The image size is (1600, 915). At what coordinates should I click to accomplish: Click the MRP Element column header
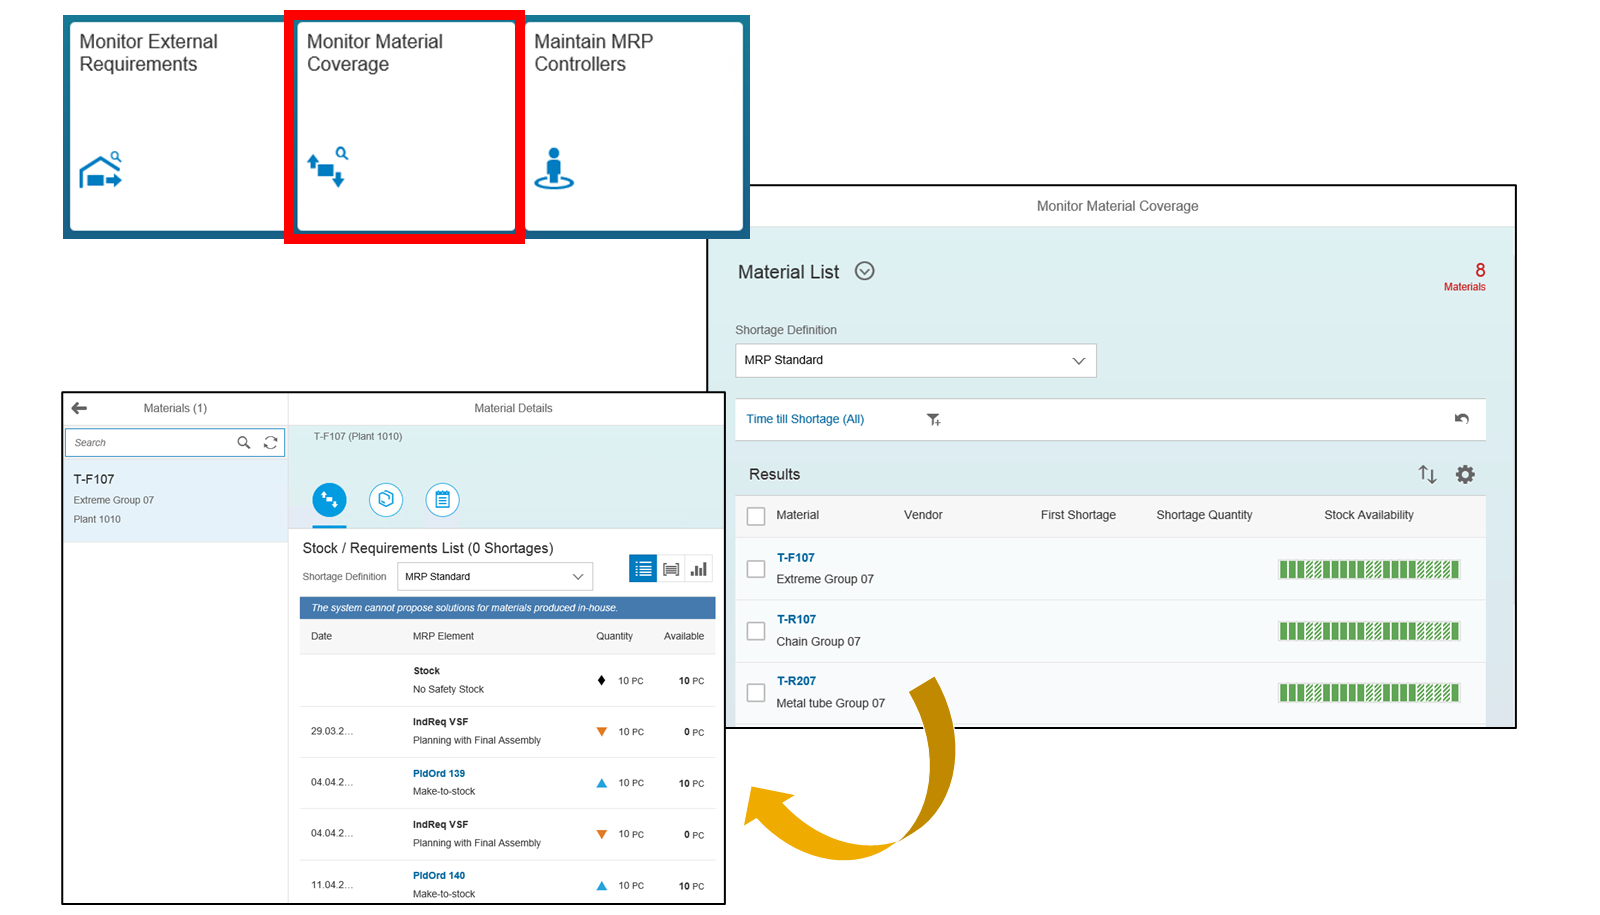click(x=443, y=636)
